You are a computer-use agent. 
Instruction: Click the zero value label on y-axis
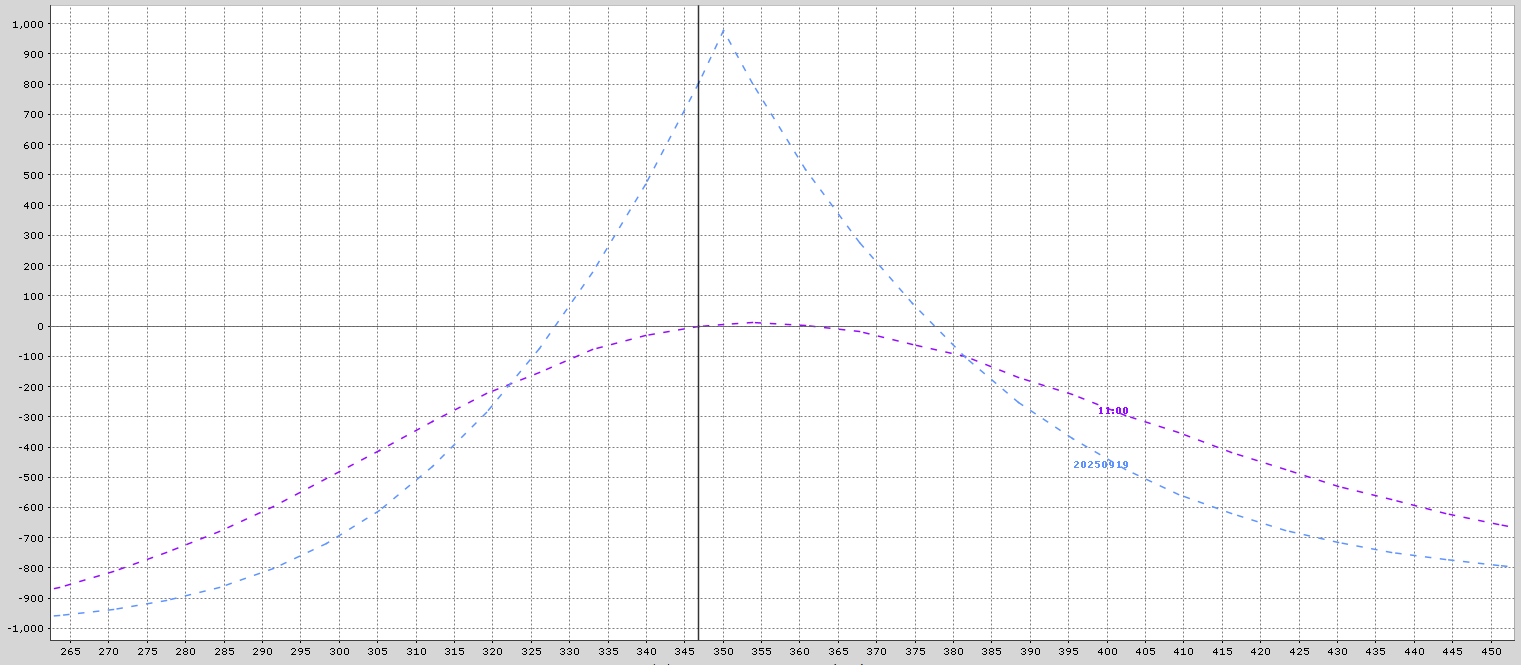[x=38, y=326]
